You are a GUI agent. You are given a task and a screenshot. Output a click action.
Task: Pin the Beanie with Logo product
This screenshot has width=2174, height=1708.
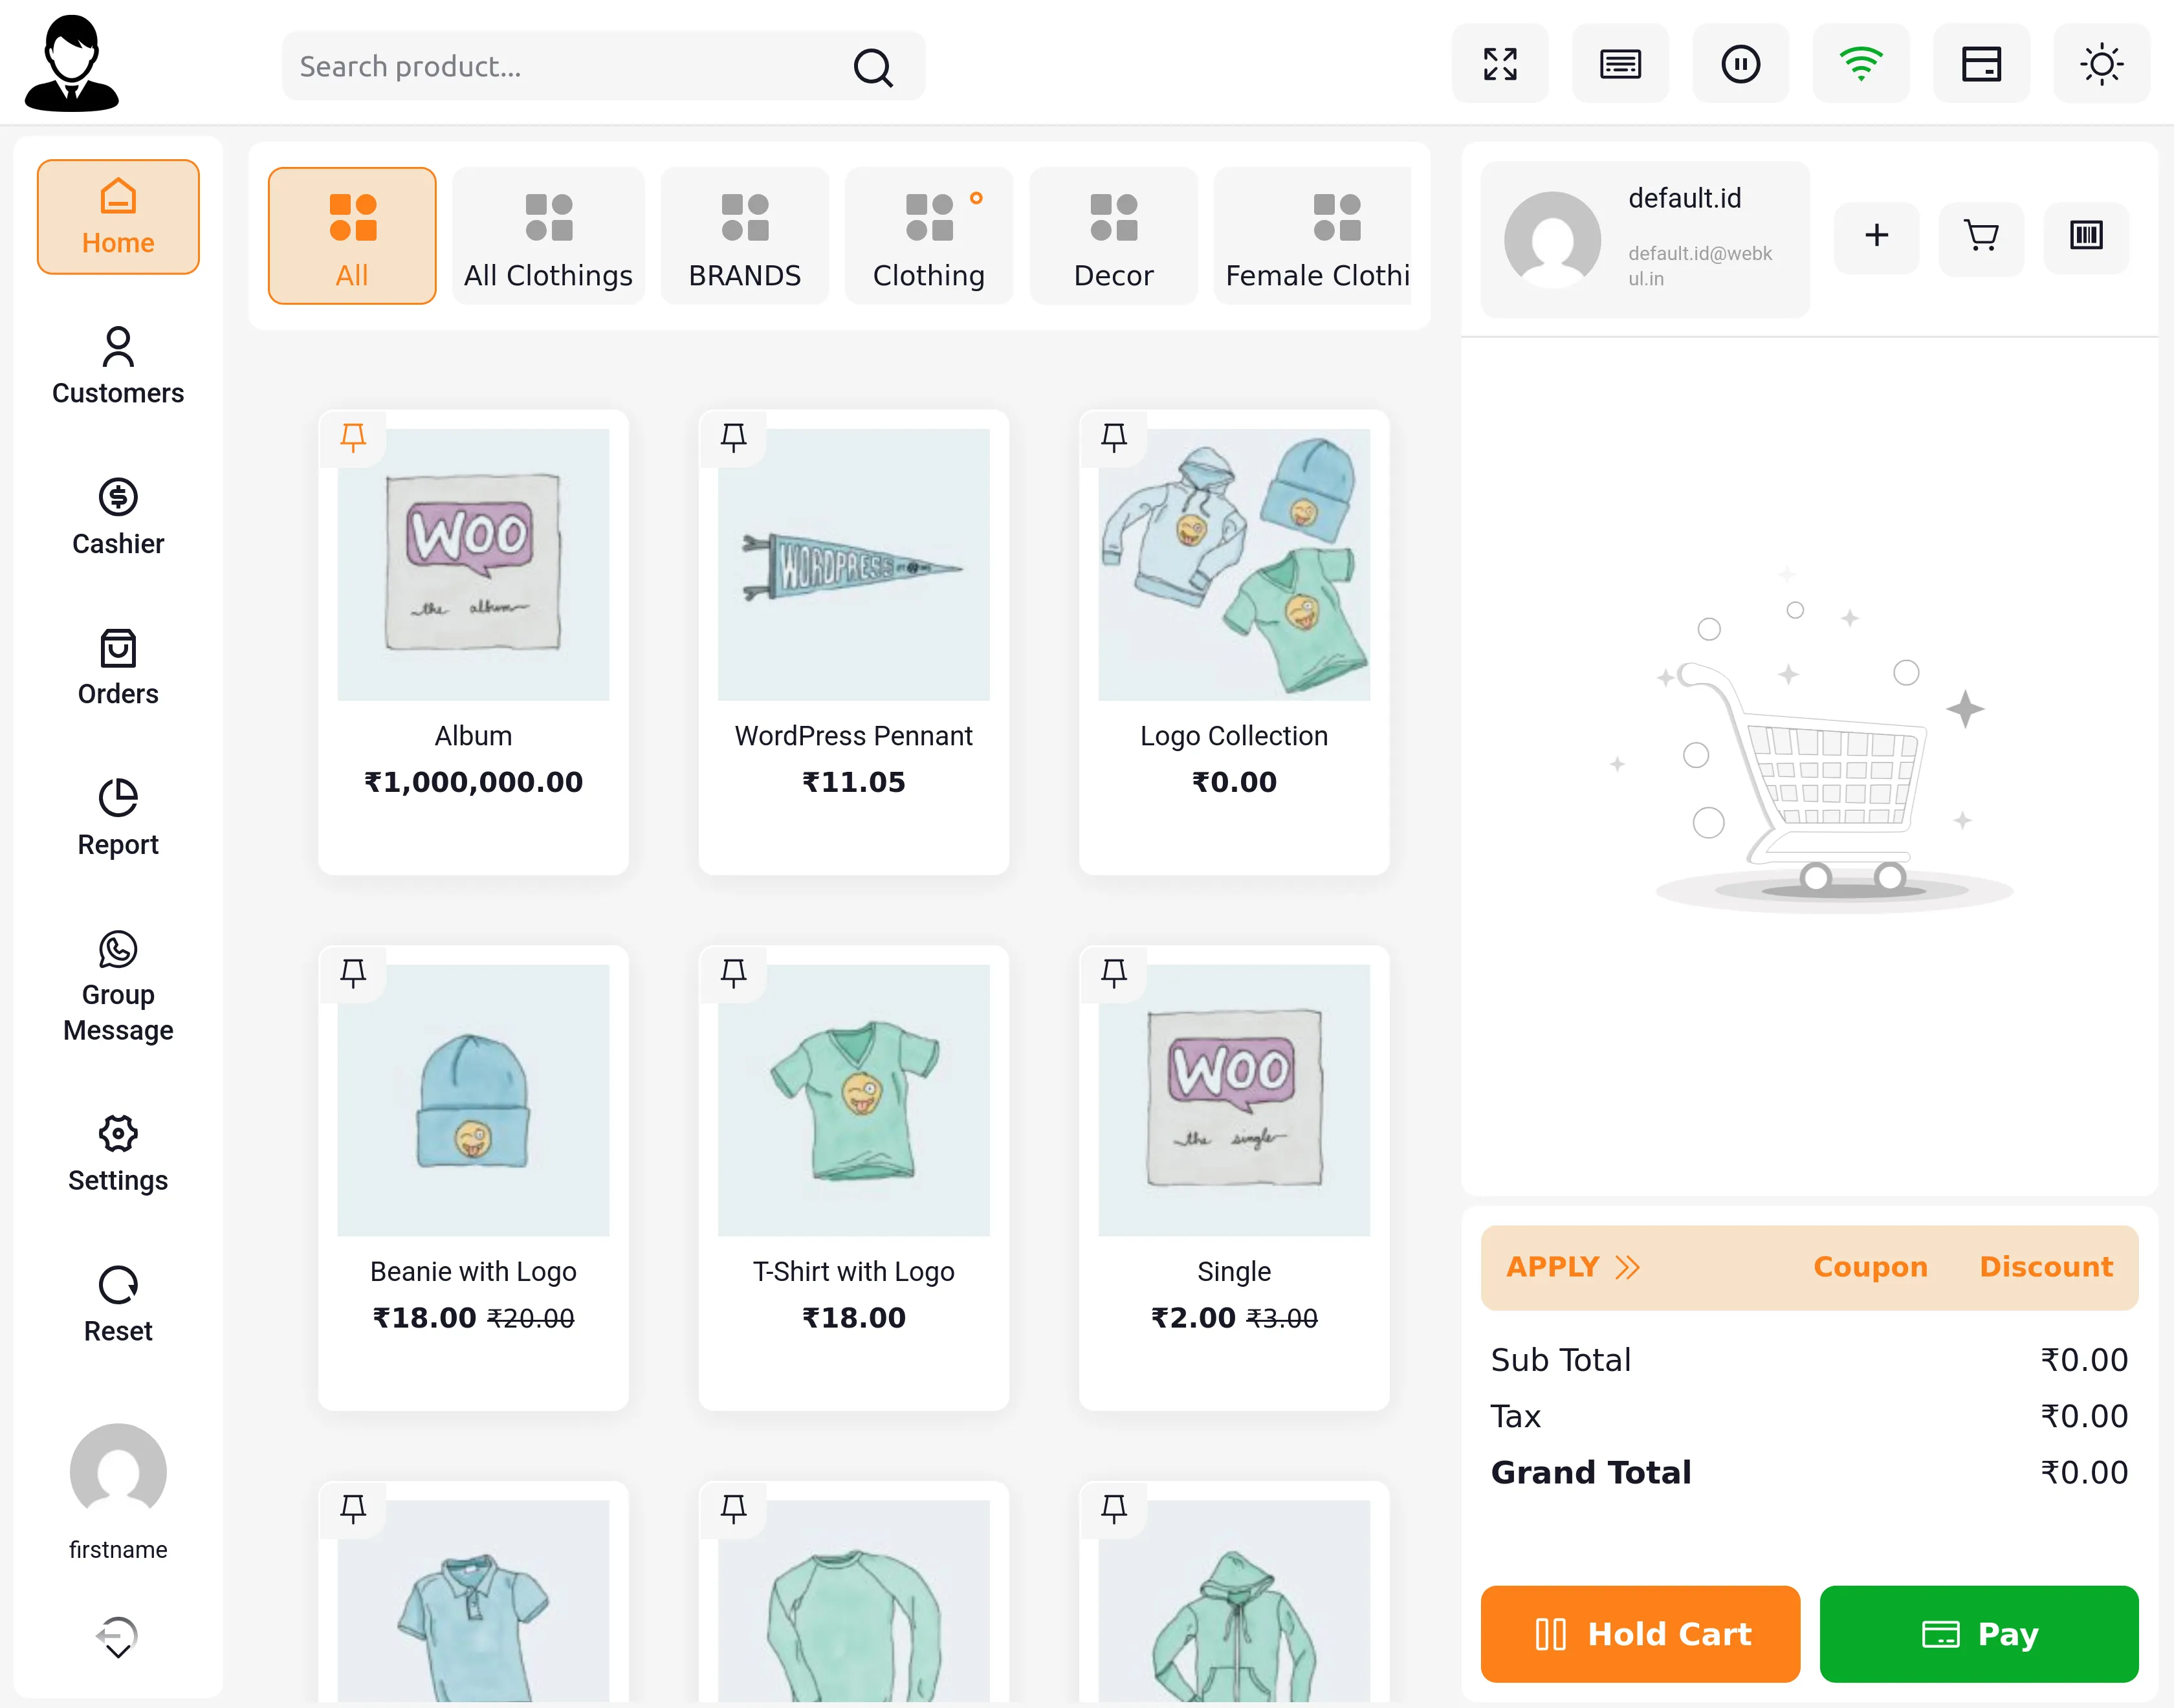353,972
